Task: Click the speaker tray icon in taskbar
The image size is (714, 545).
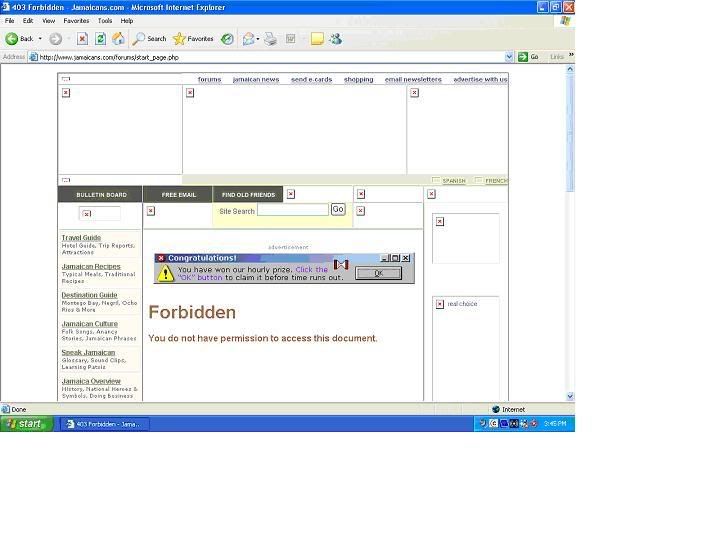Action: click(484, 424)
